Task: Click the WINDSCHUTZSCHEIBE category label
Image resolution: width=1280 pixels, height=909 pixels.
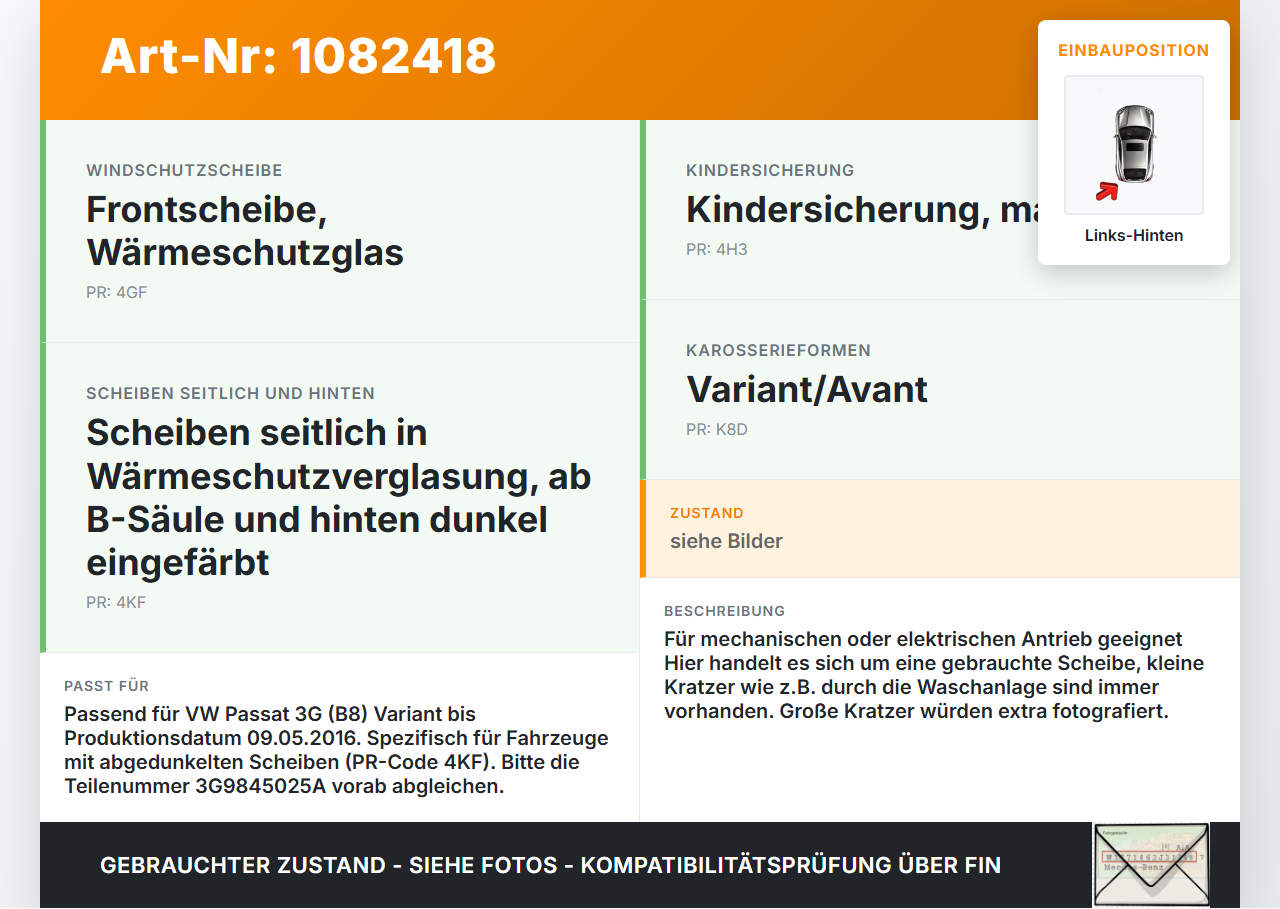Action: coord(184,170)
